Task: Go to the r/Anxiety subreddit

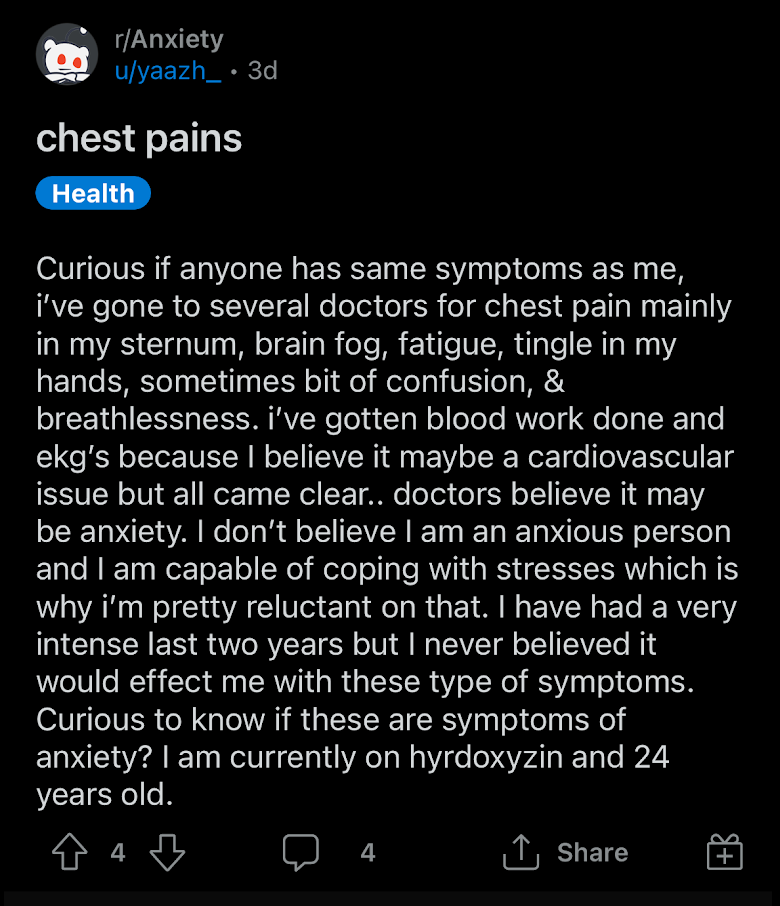Action: tap(169, 39)
